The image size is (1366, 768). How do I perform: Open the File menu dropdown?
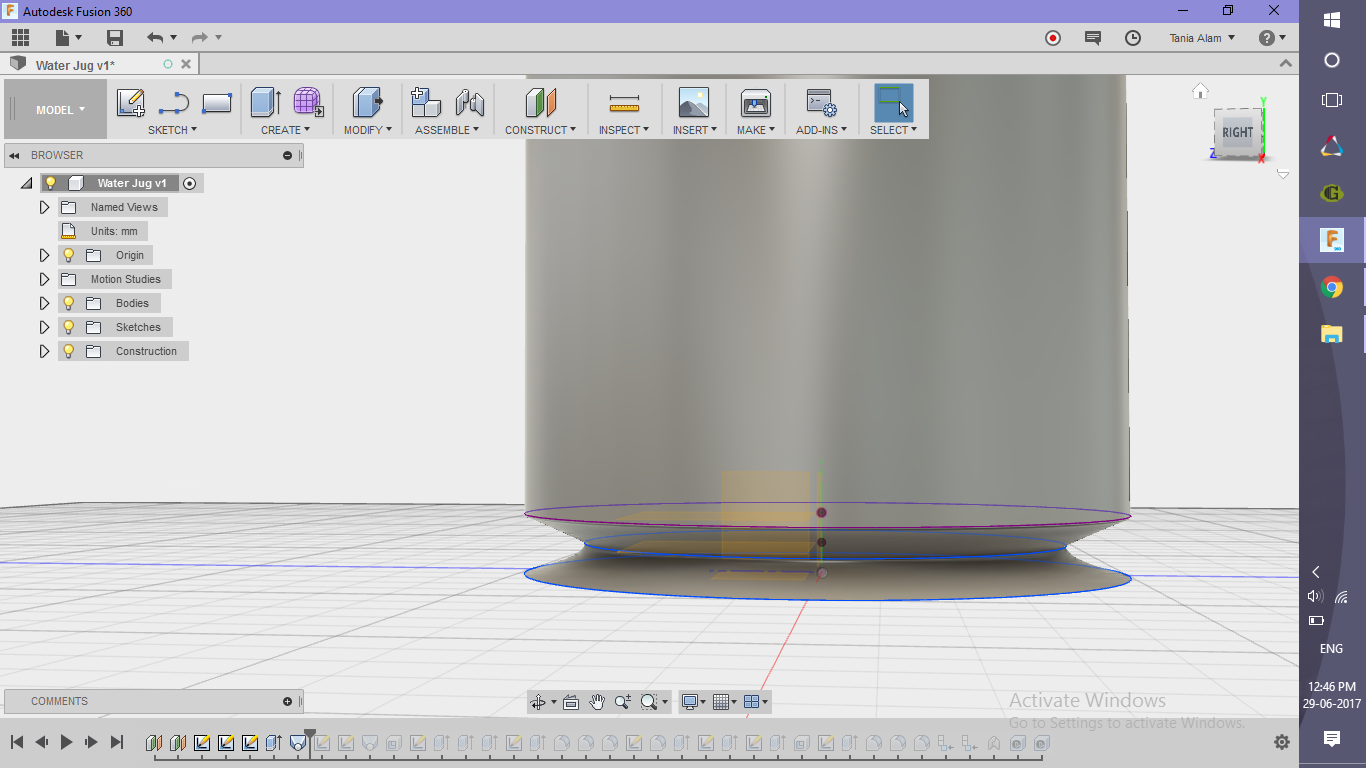68,38
